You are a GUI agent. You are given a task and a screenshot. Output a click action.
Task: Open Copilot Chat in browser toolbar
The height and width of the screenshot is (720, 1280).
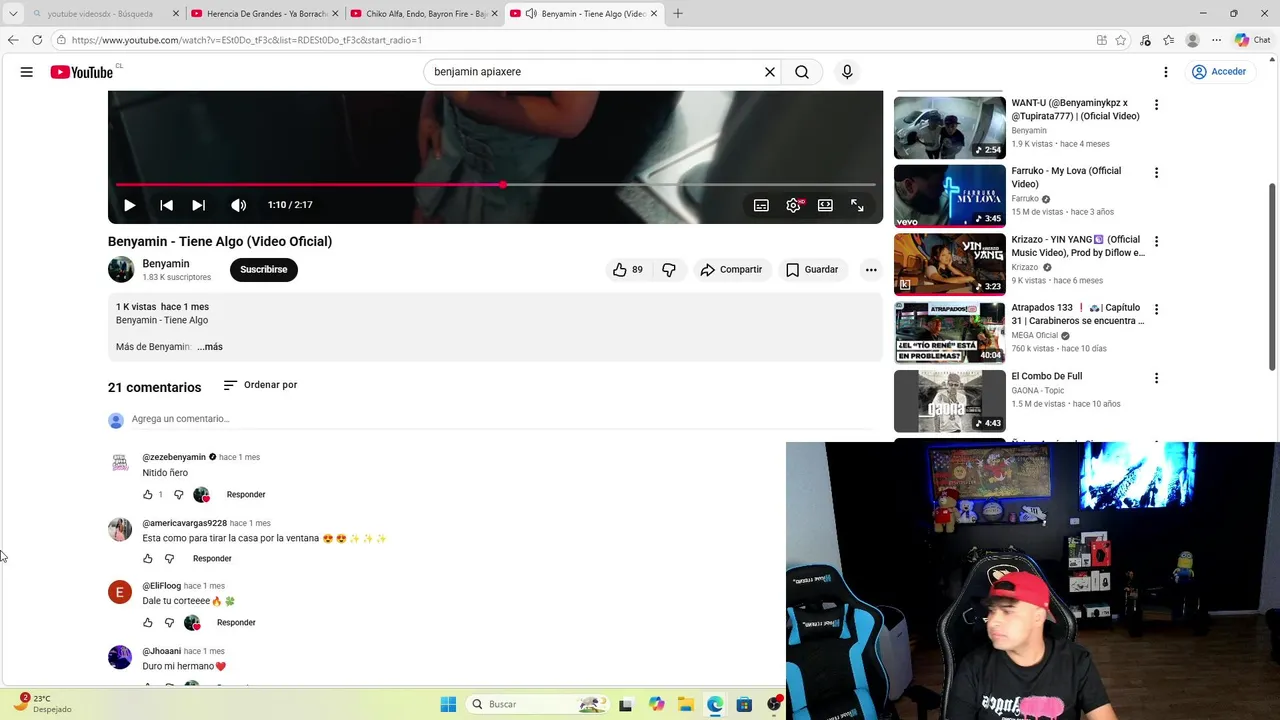pyautogui.click(x=1252, y=40)
